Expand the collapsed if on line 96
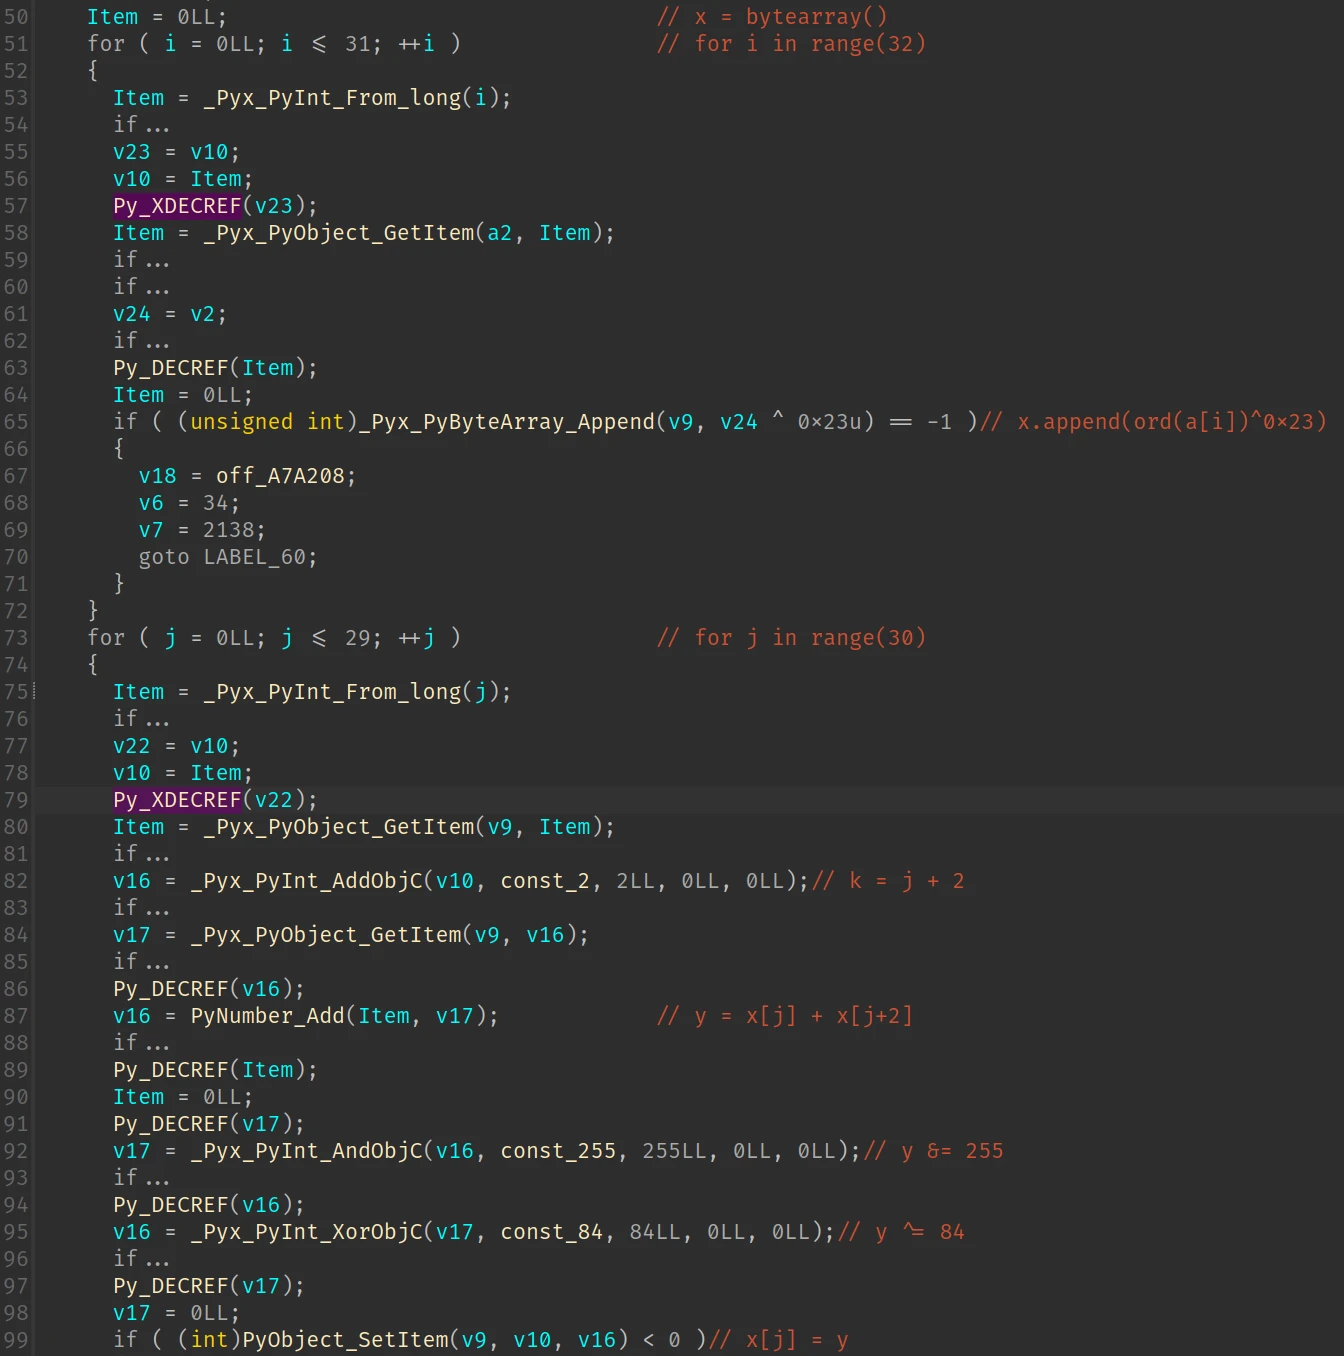Viewport: 1344px width, 1356px height. pyautogui.click(x=141, y=1259)
